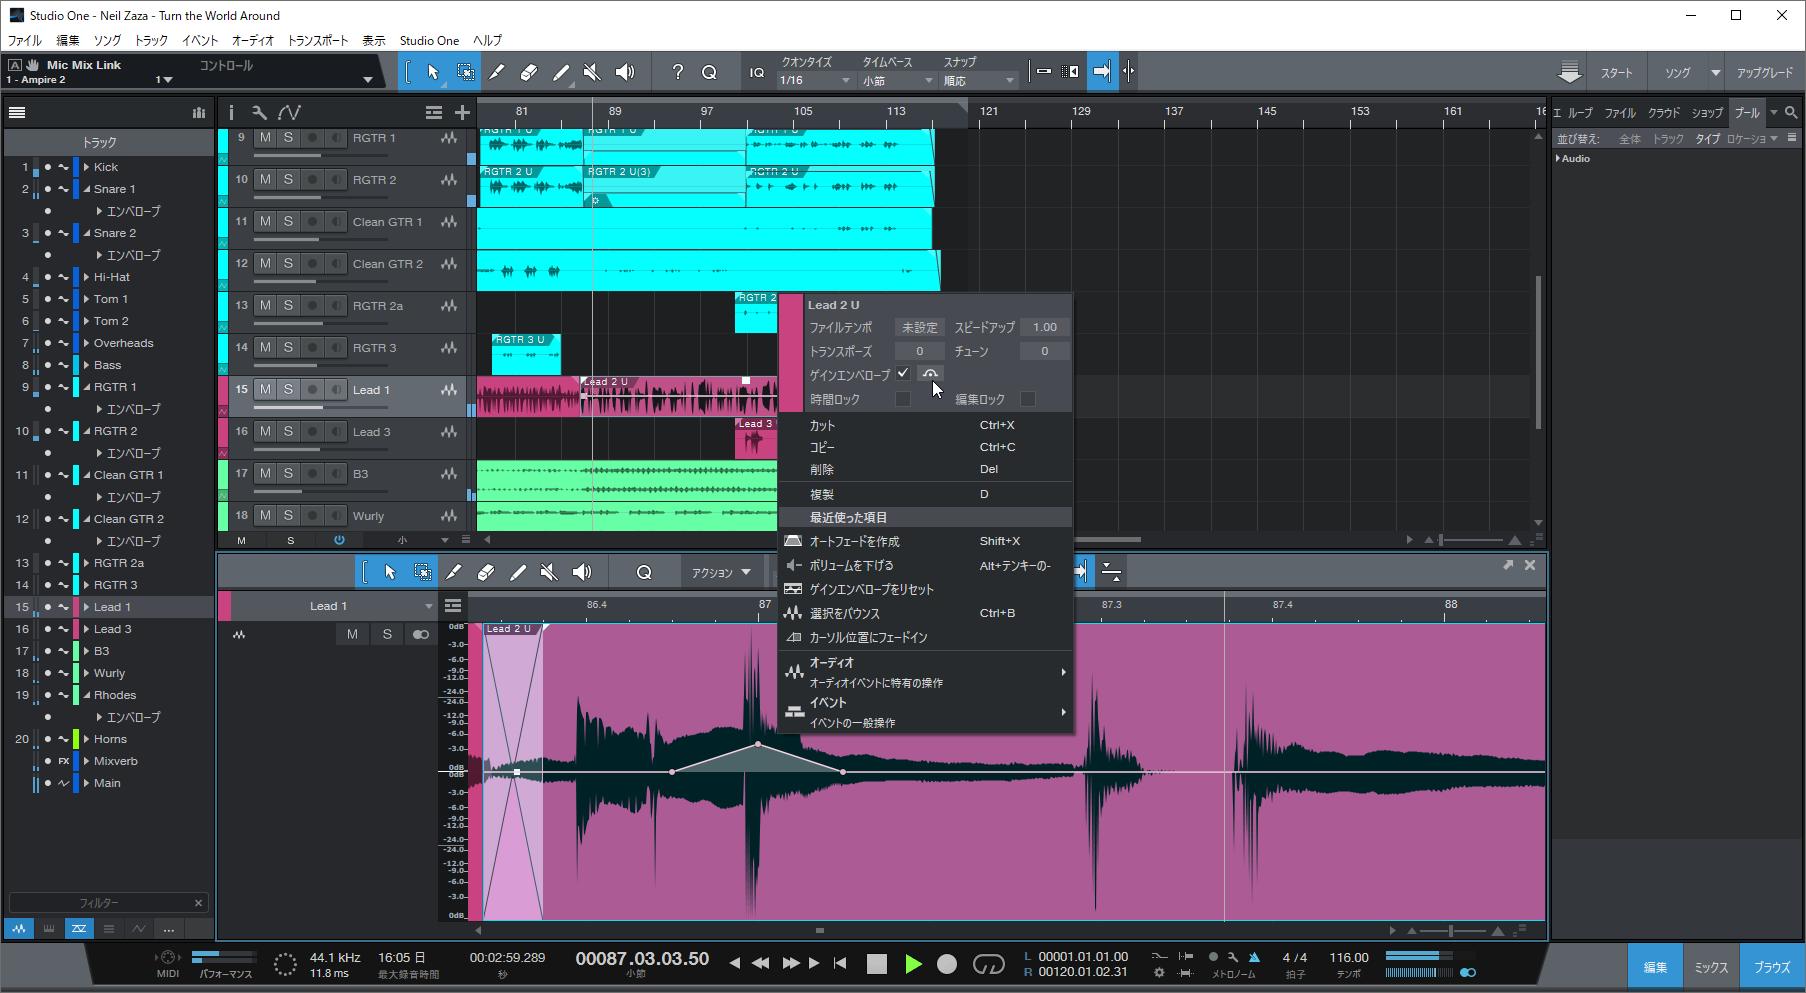
Task: Select the Arrow tool in the main toolbar
Action: (x=432, y=72)
